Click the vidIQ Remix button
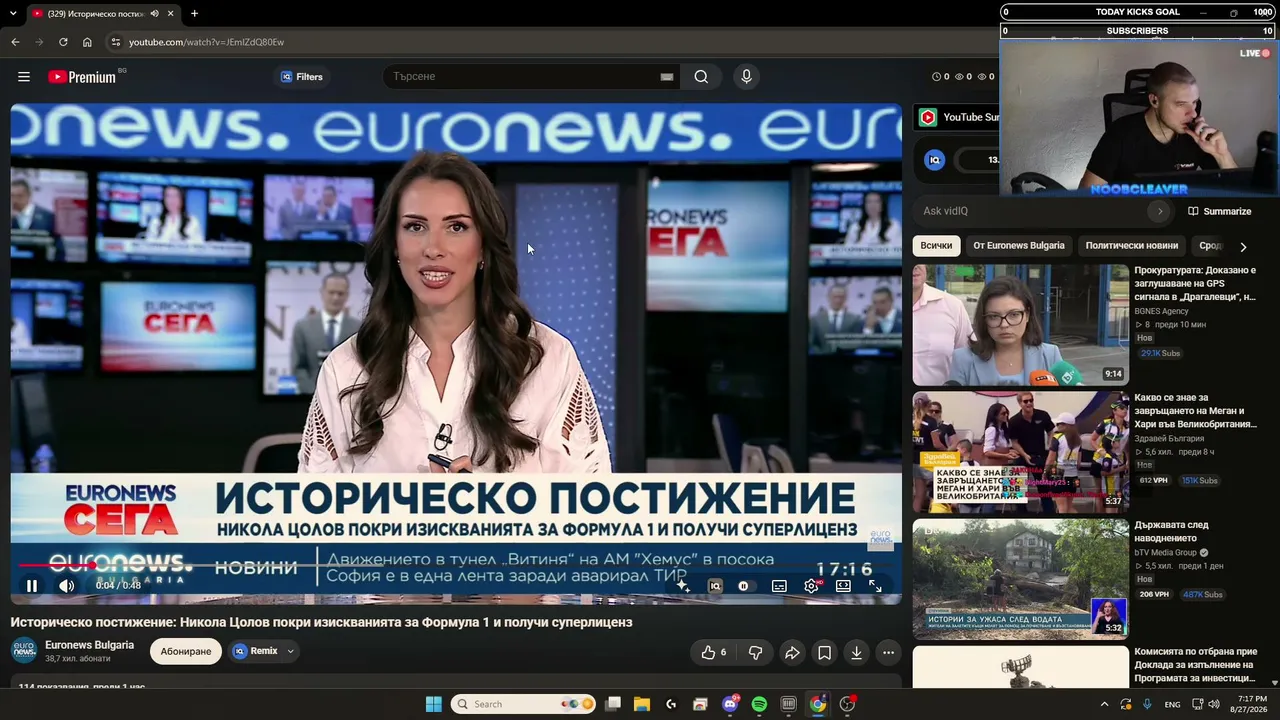Screen dimensions: 1280x720 point(256,651)
